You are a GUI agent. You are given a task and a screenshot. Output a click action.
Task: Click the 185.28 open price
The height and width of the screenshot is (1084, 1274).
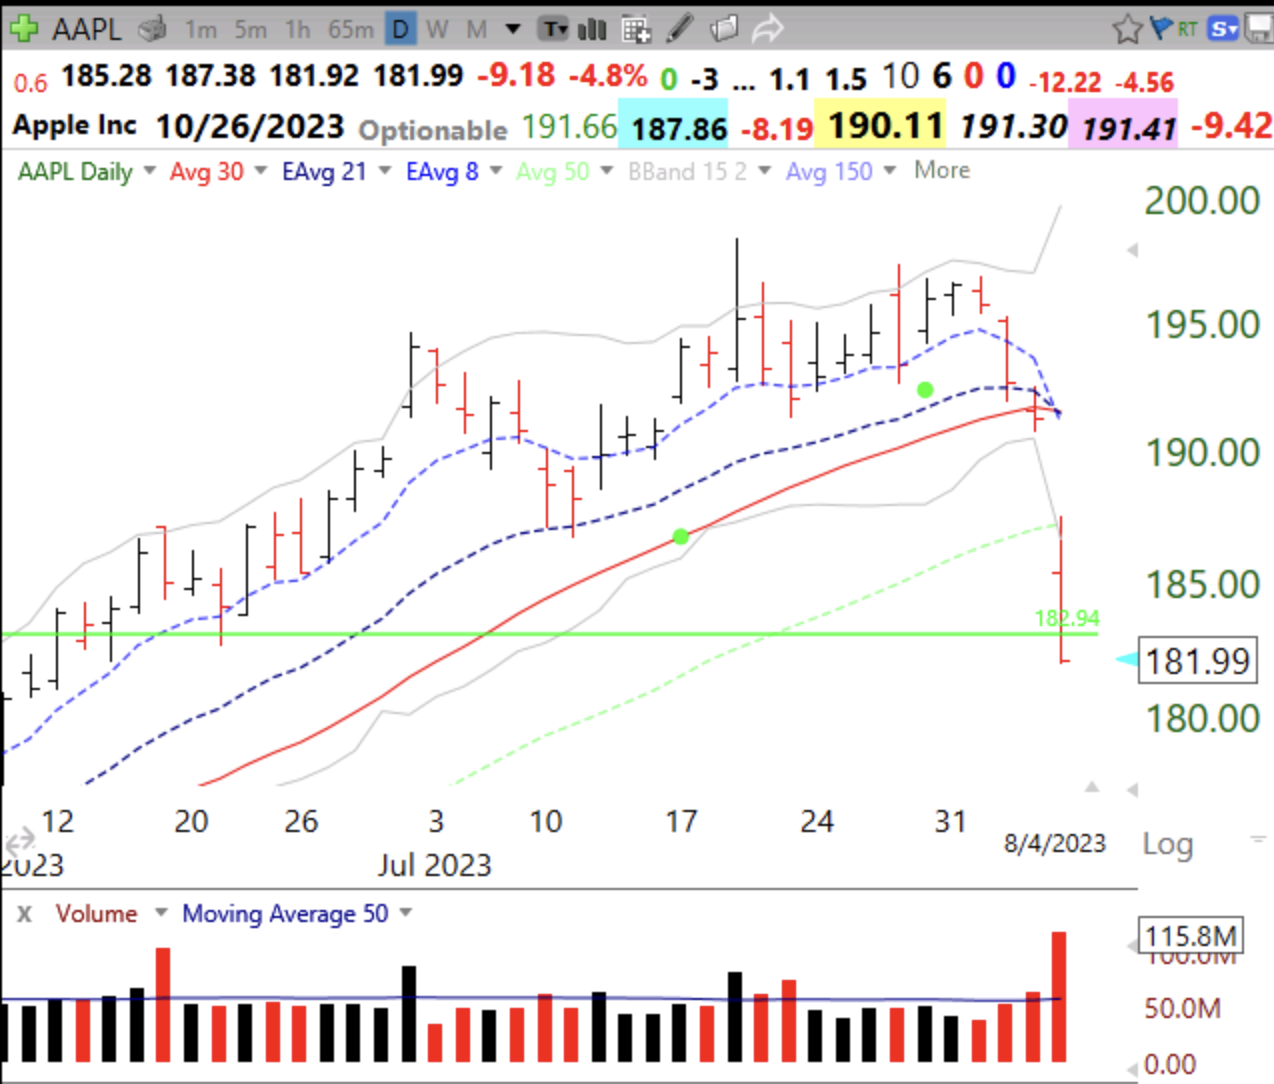(107, 76)
